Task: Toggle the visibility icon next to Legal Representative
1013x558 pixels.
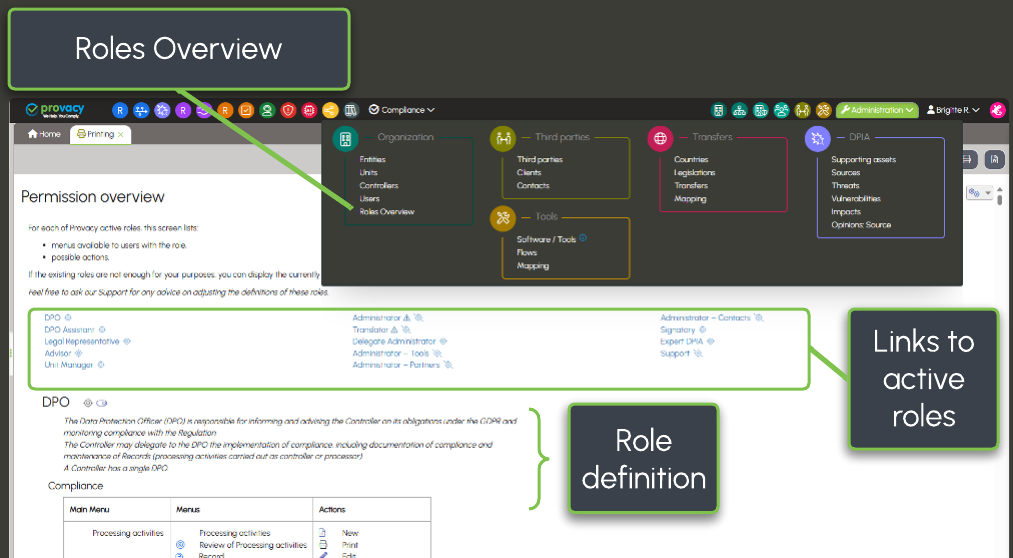Action: pos(127,342)
